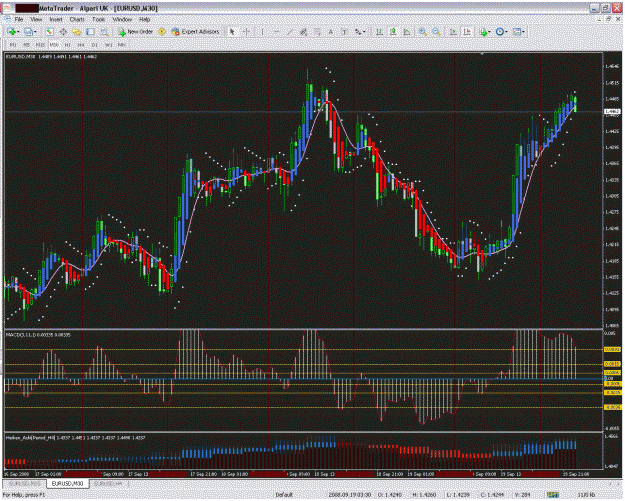Image resolution: width=625 pixels, height=501 pixels.
Task: Select the Text tool labelled A
Action: (x=331, y=32)
